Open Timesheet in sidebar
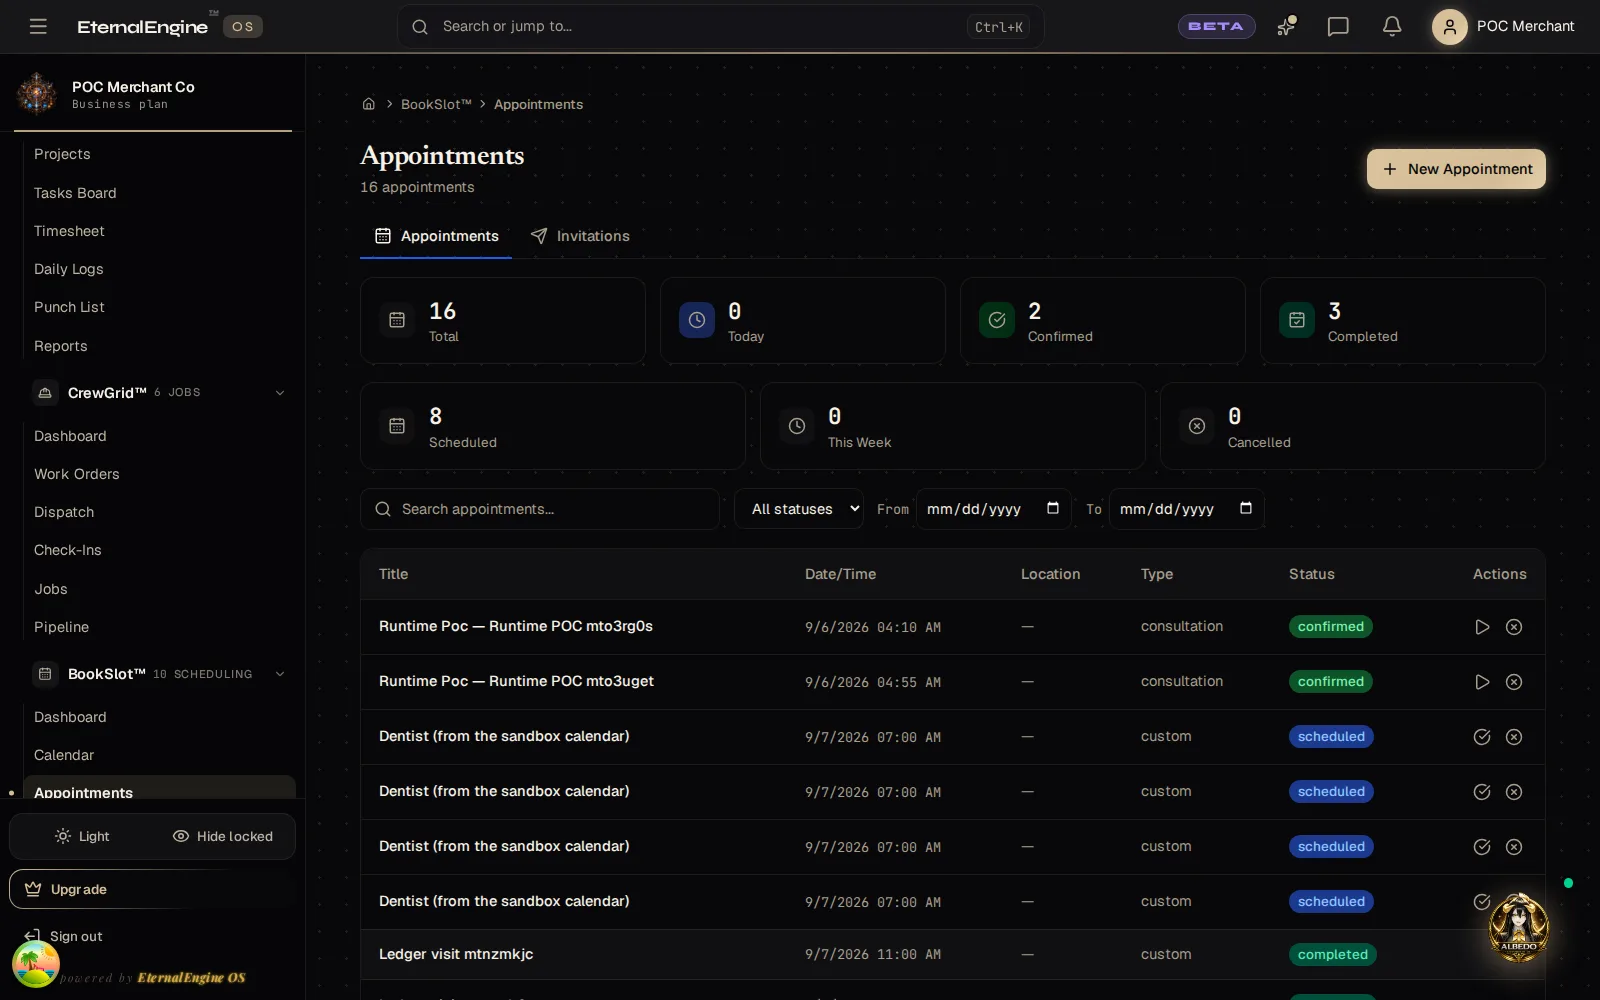1600x1000 pixels. click(x=69, y=231)
